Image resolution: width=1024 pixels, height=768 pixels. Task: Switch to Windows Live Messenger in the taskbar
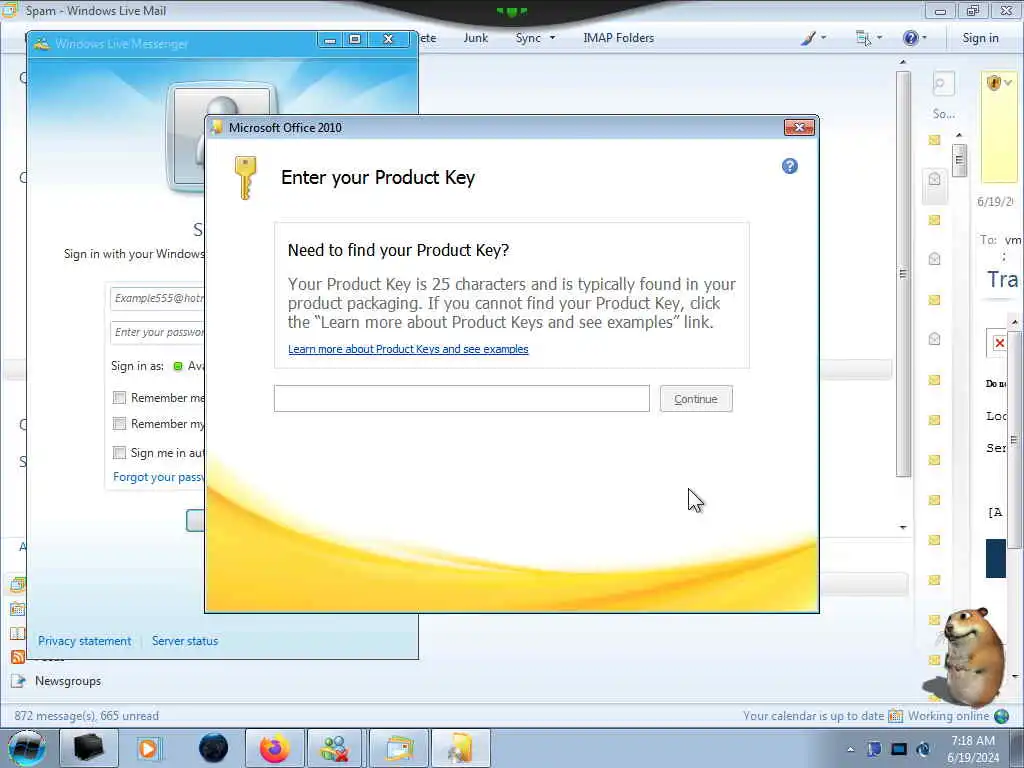coord(334,748)
